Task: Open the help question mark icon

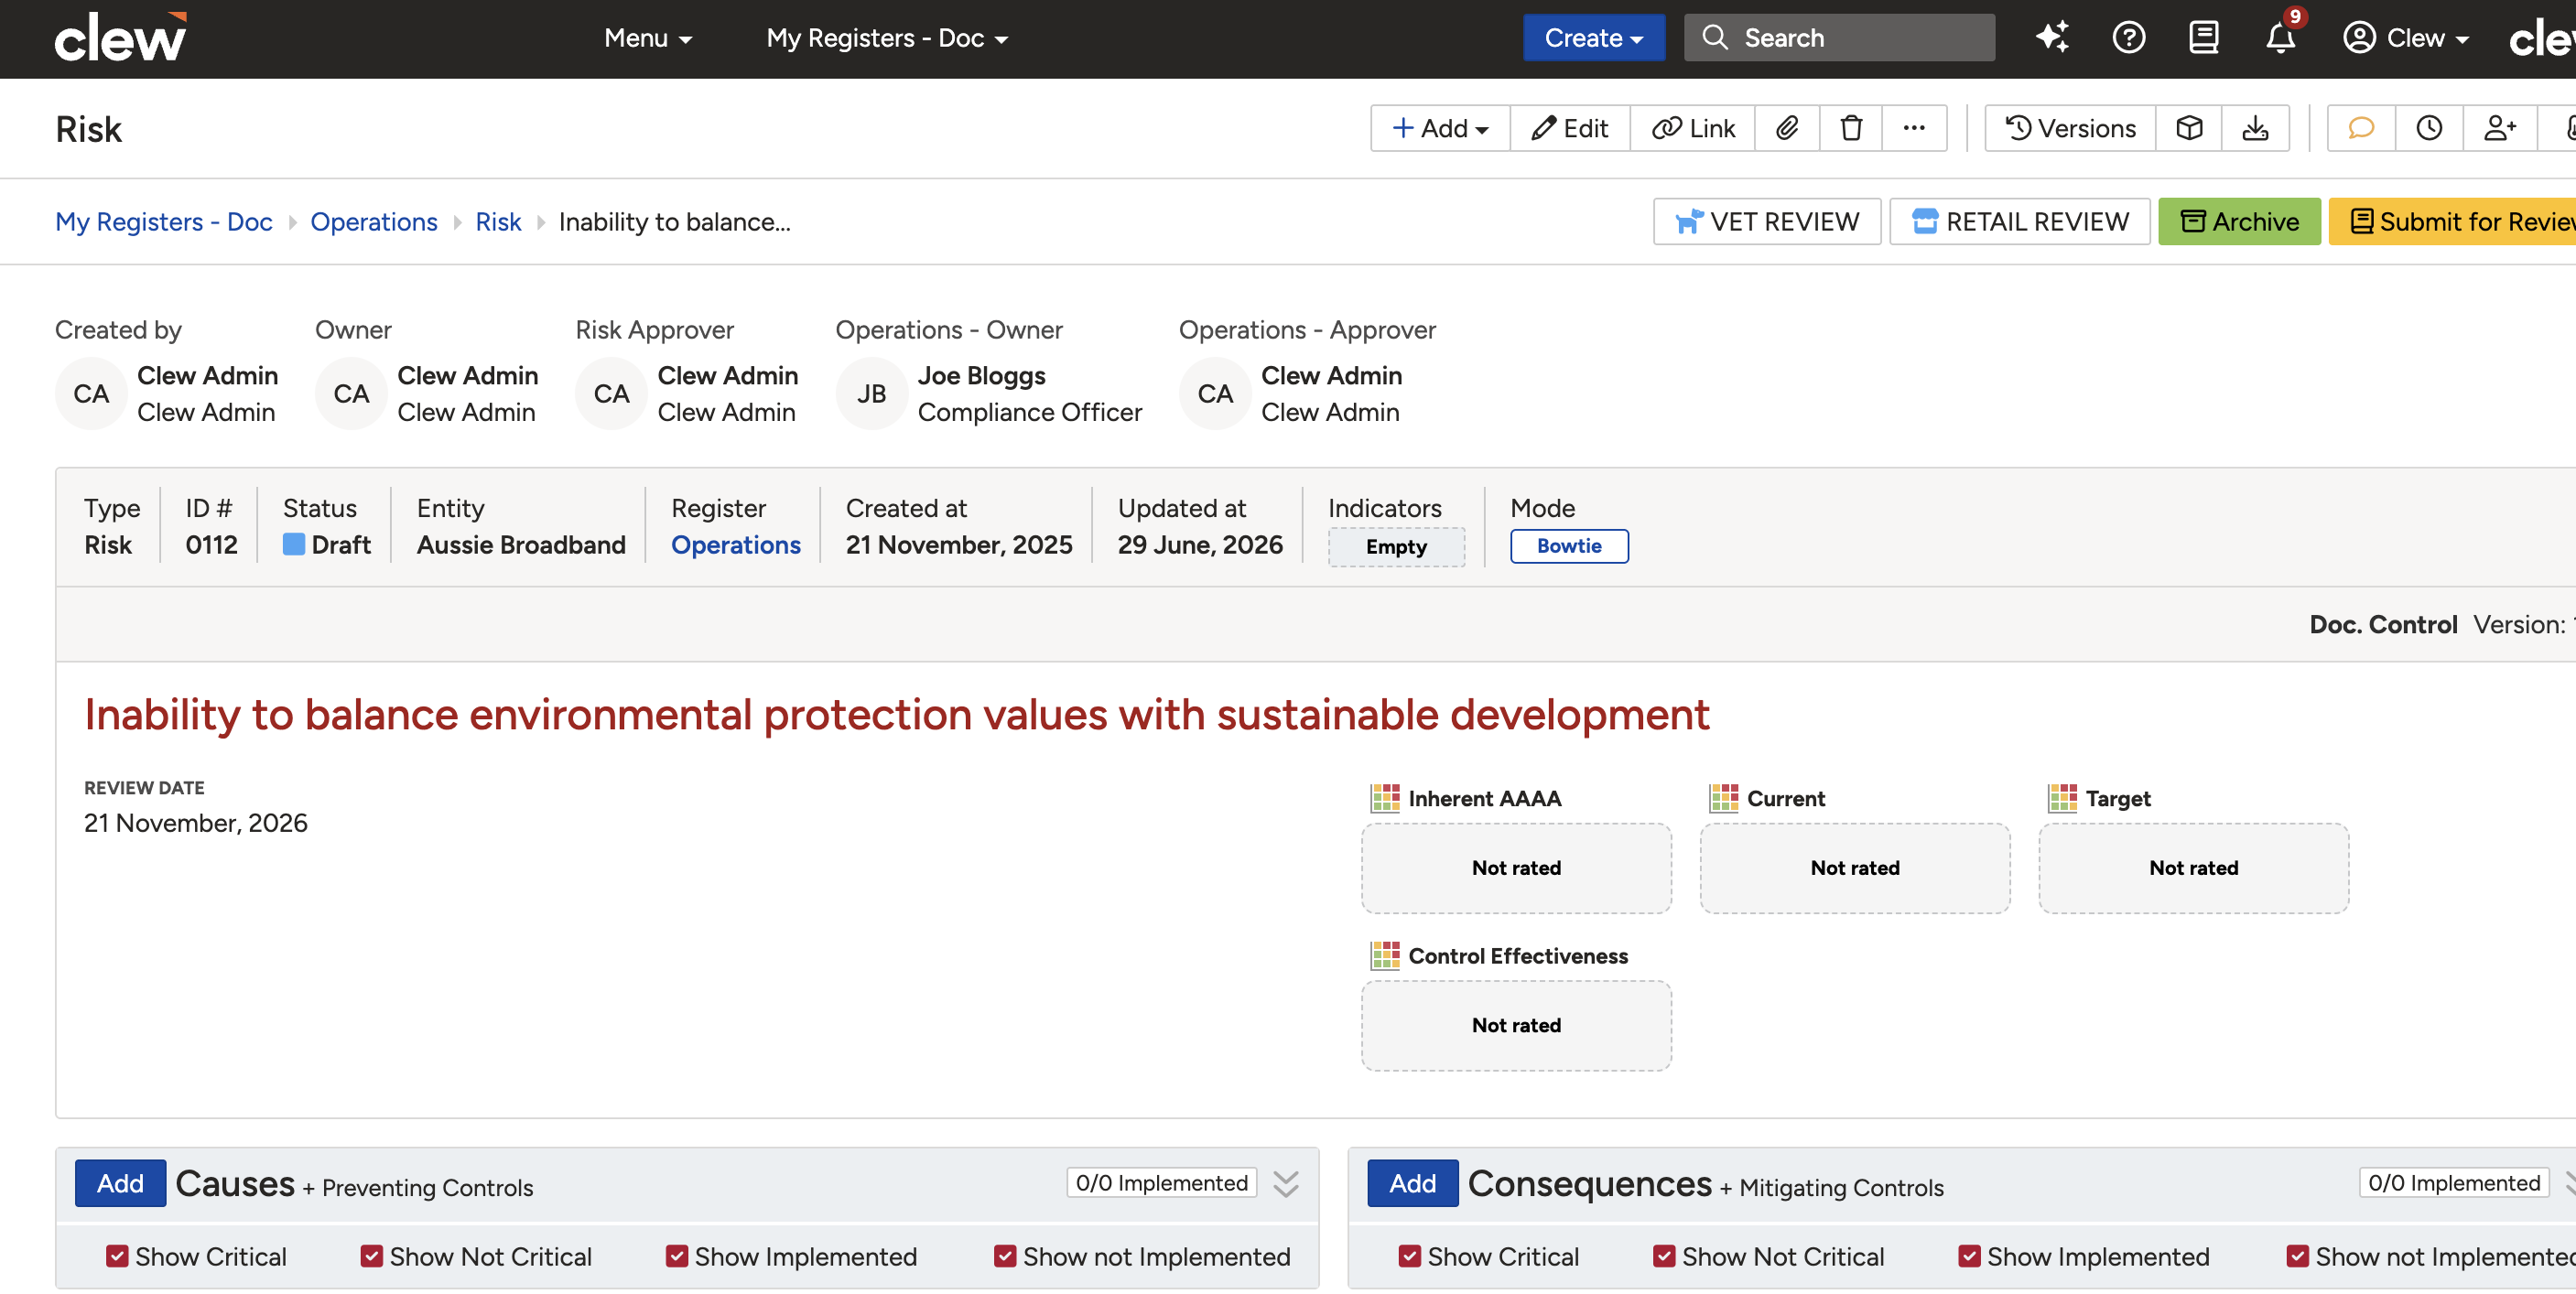Action: (2129, 38)
